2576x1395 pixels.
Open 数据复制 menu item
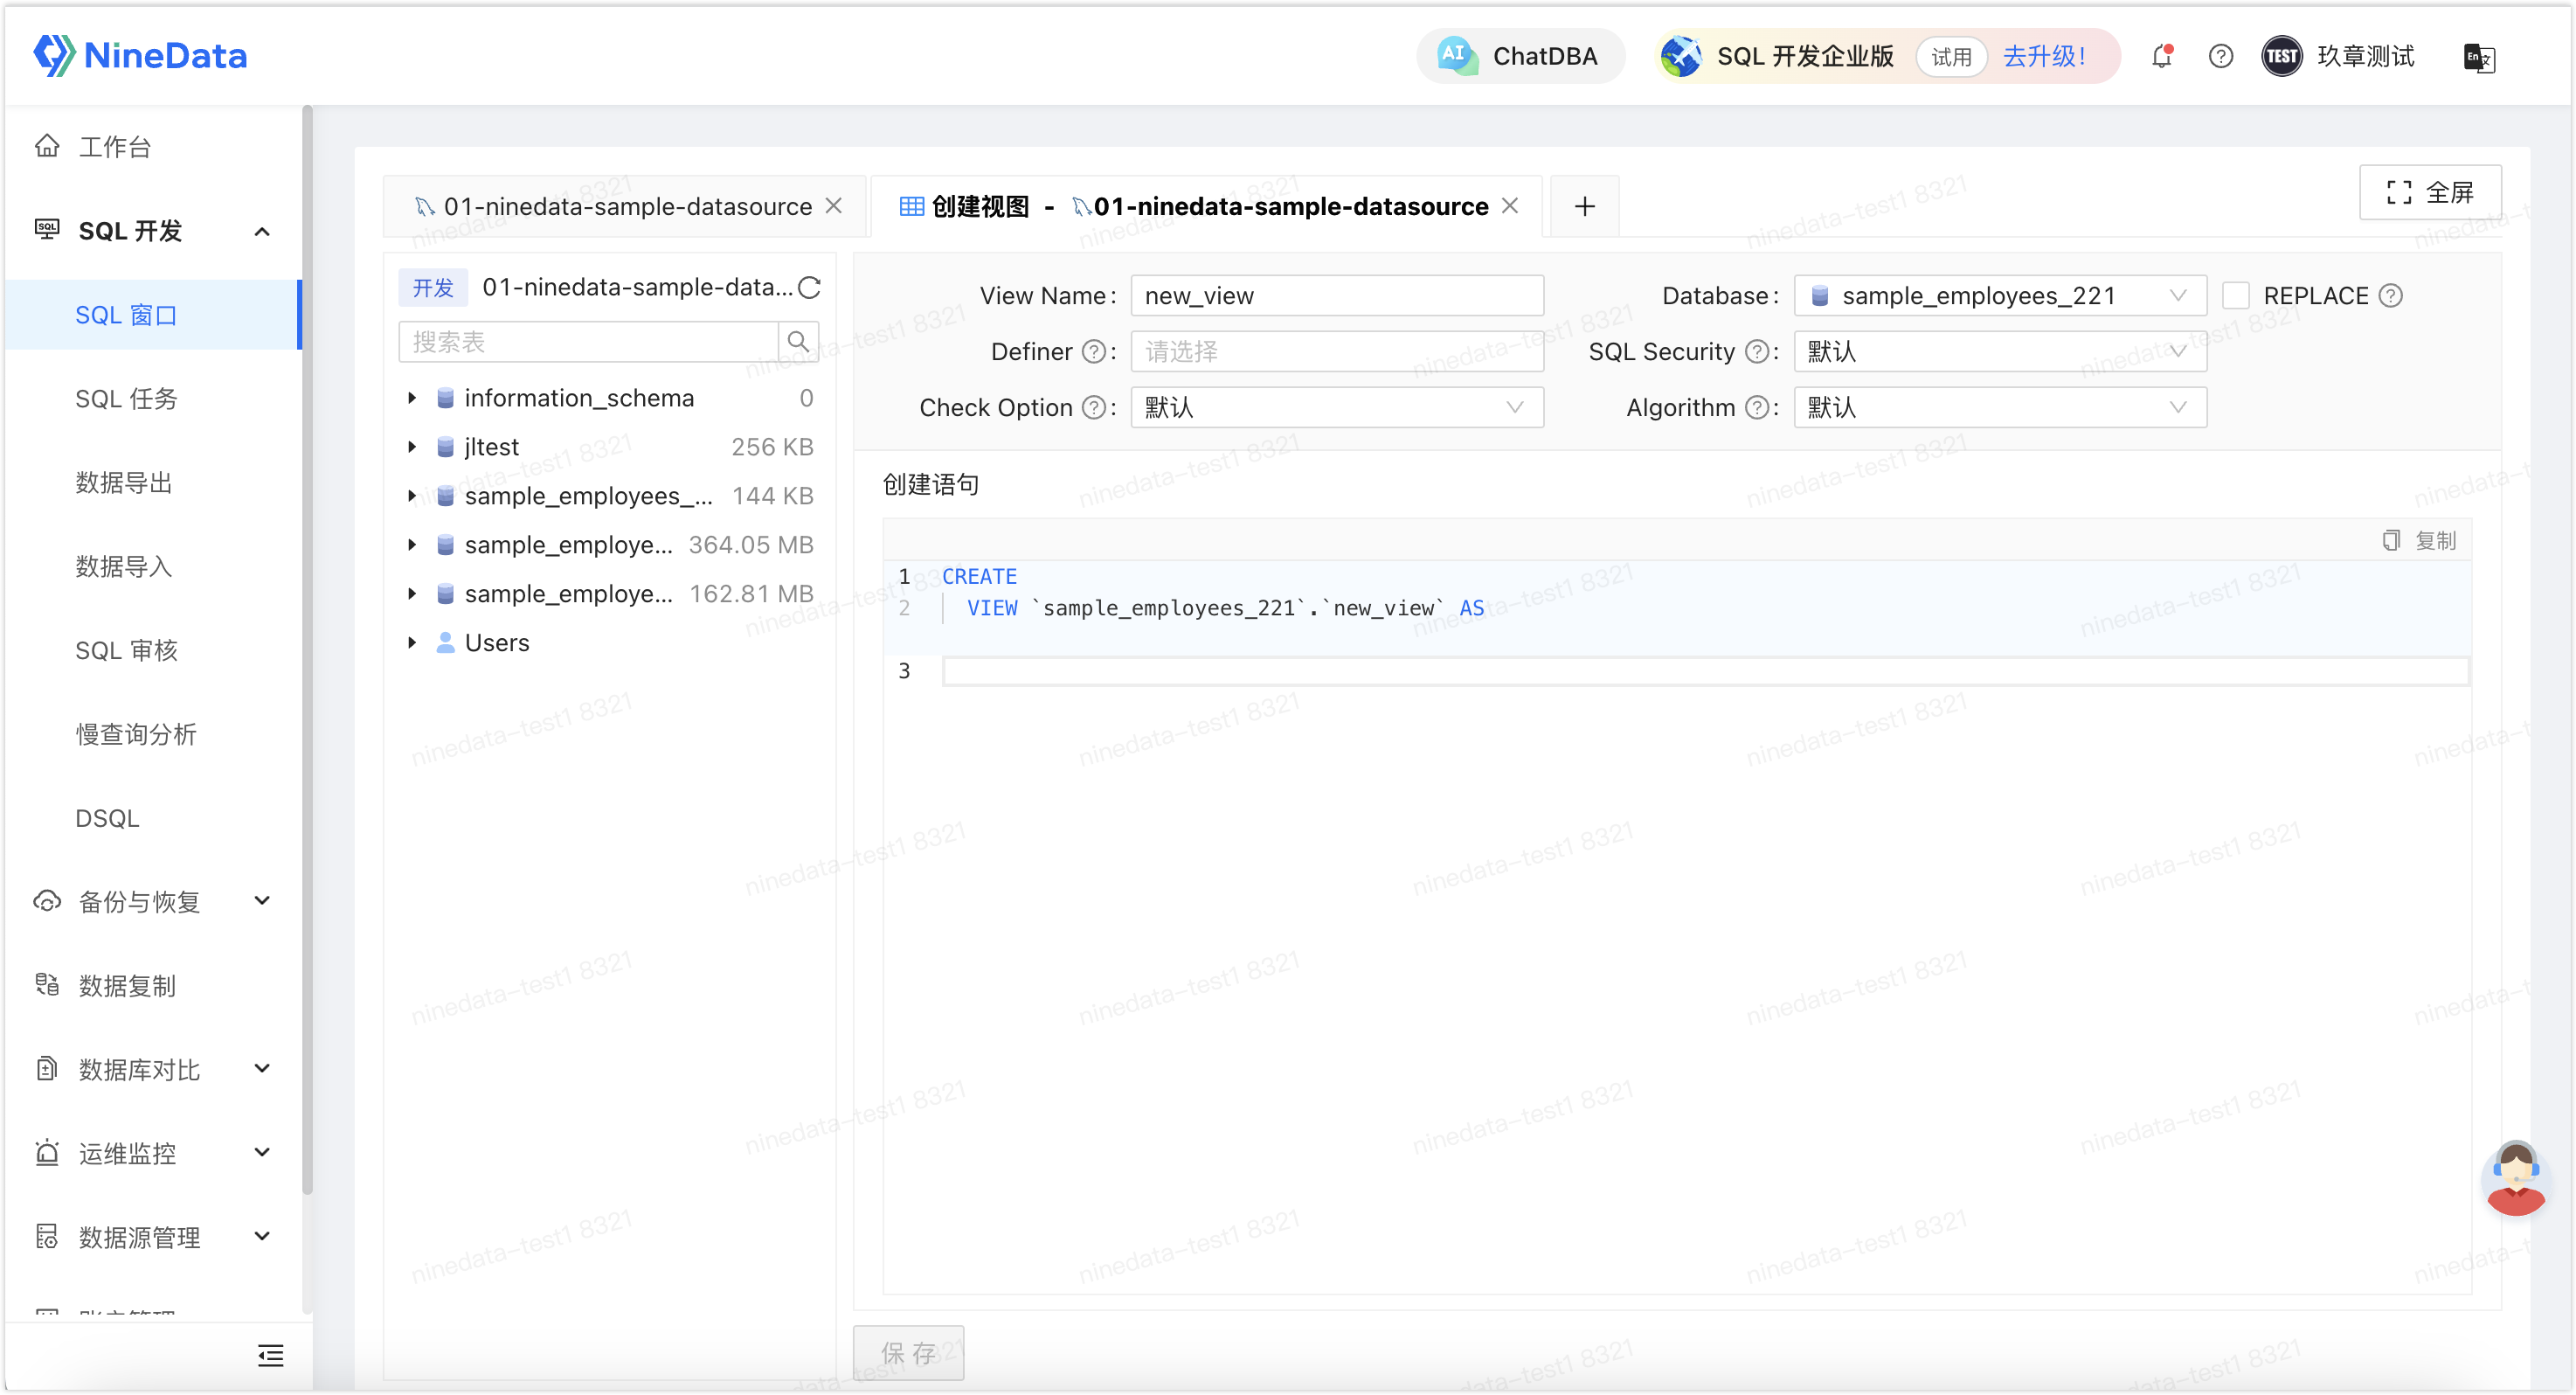coord(127,986)
